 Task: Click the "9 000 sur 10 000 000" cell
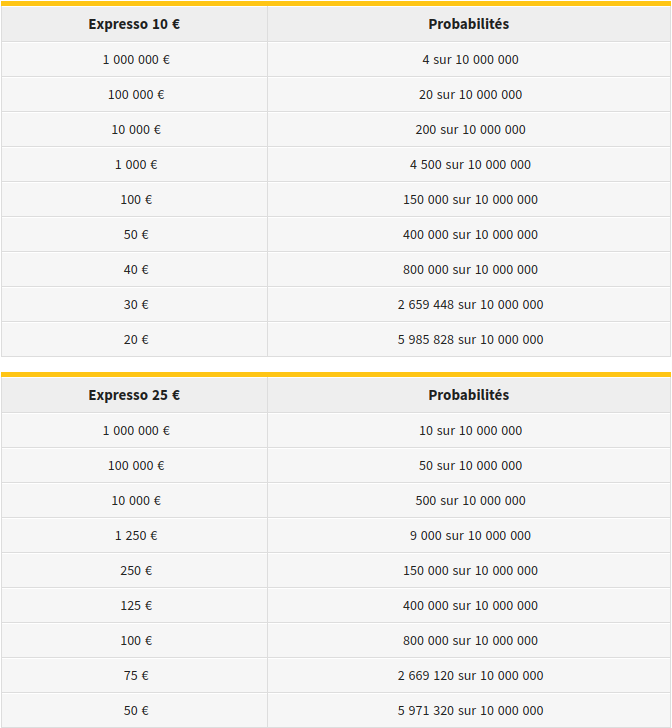pyautogui.click(x=470, y=536)
